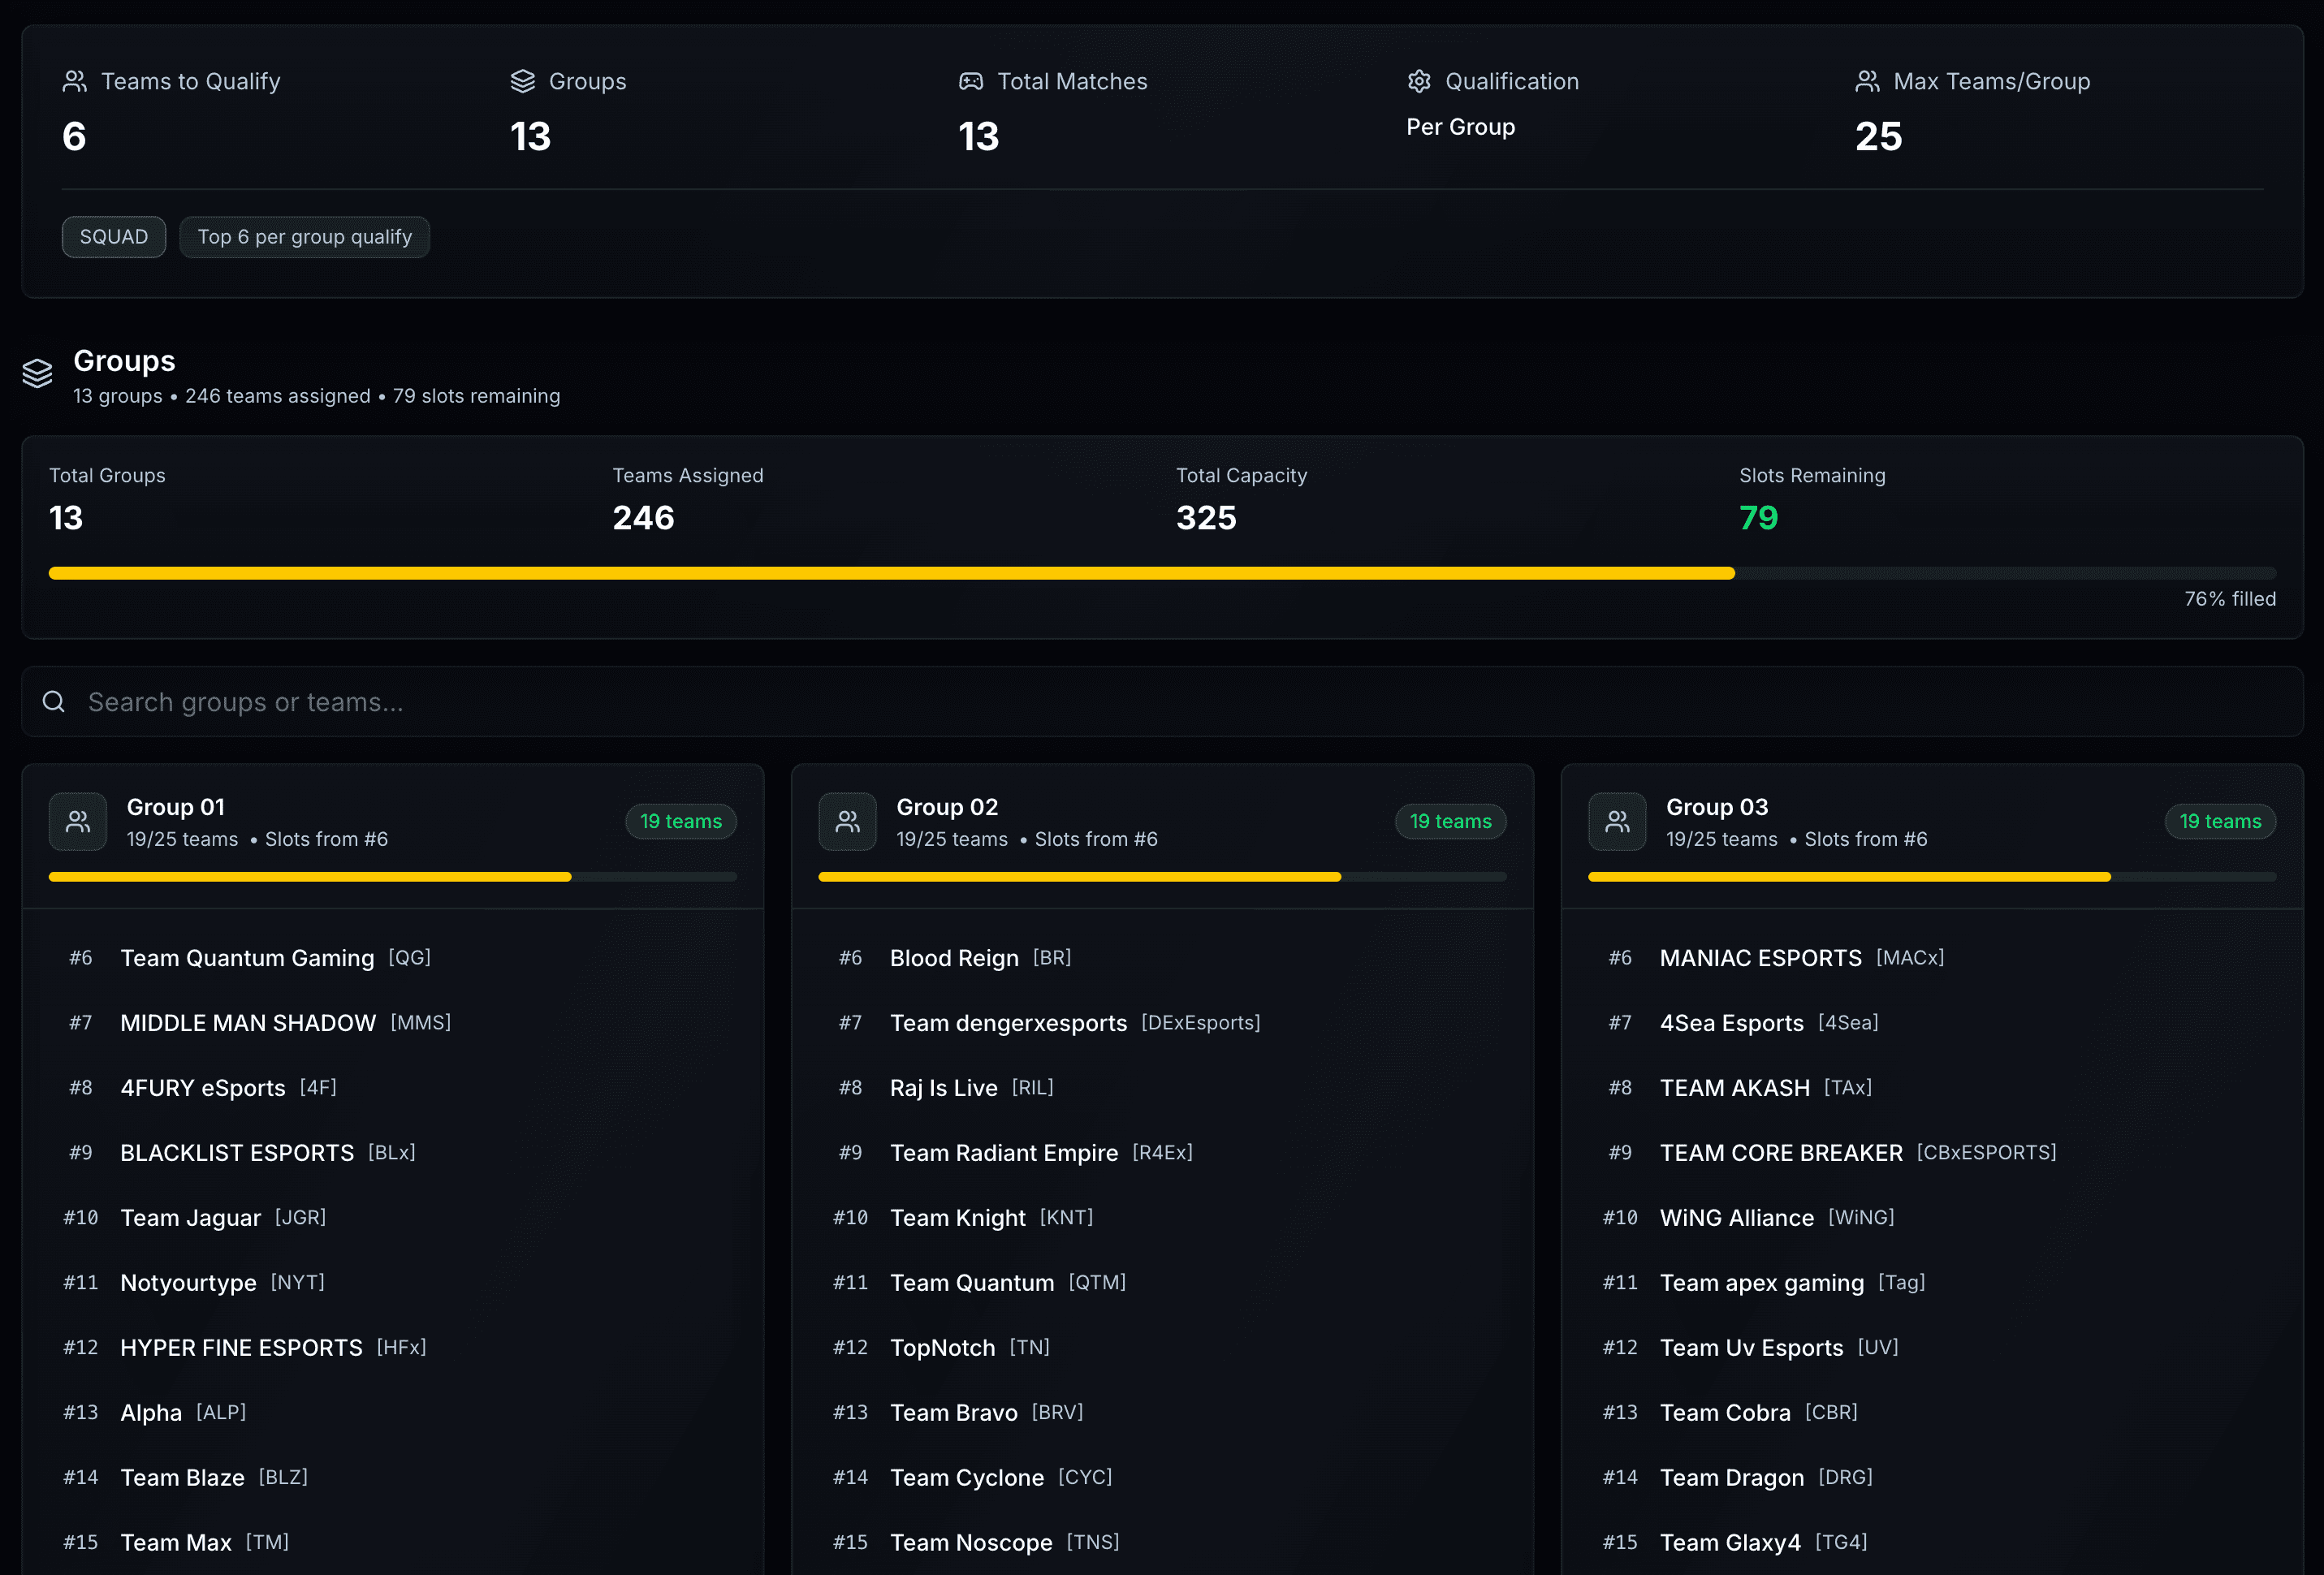This screenshot has width=2324, height=1575.
Task: Select the '19 teams' badge on Group 01
Action: pyautogui.click(x=681, y=821)
